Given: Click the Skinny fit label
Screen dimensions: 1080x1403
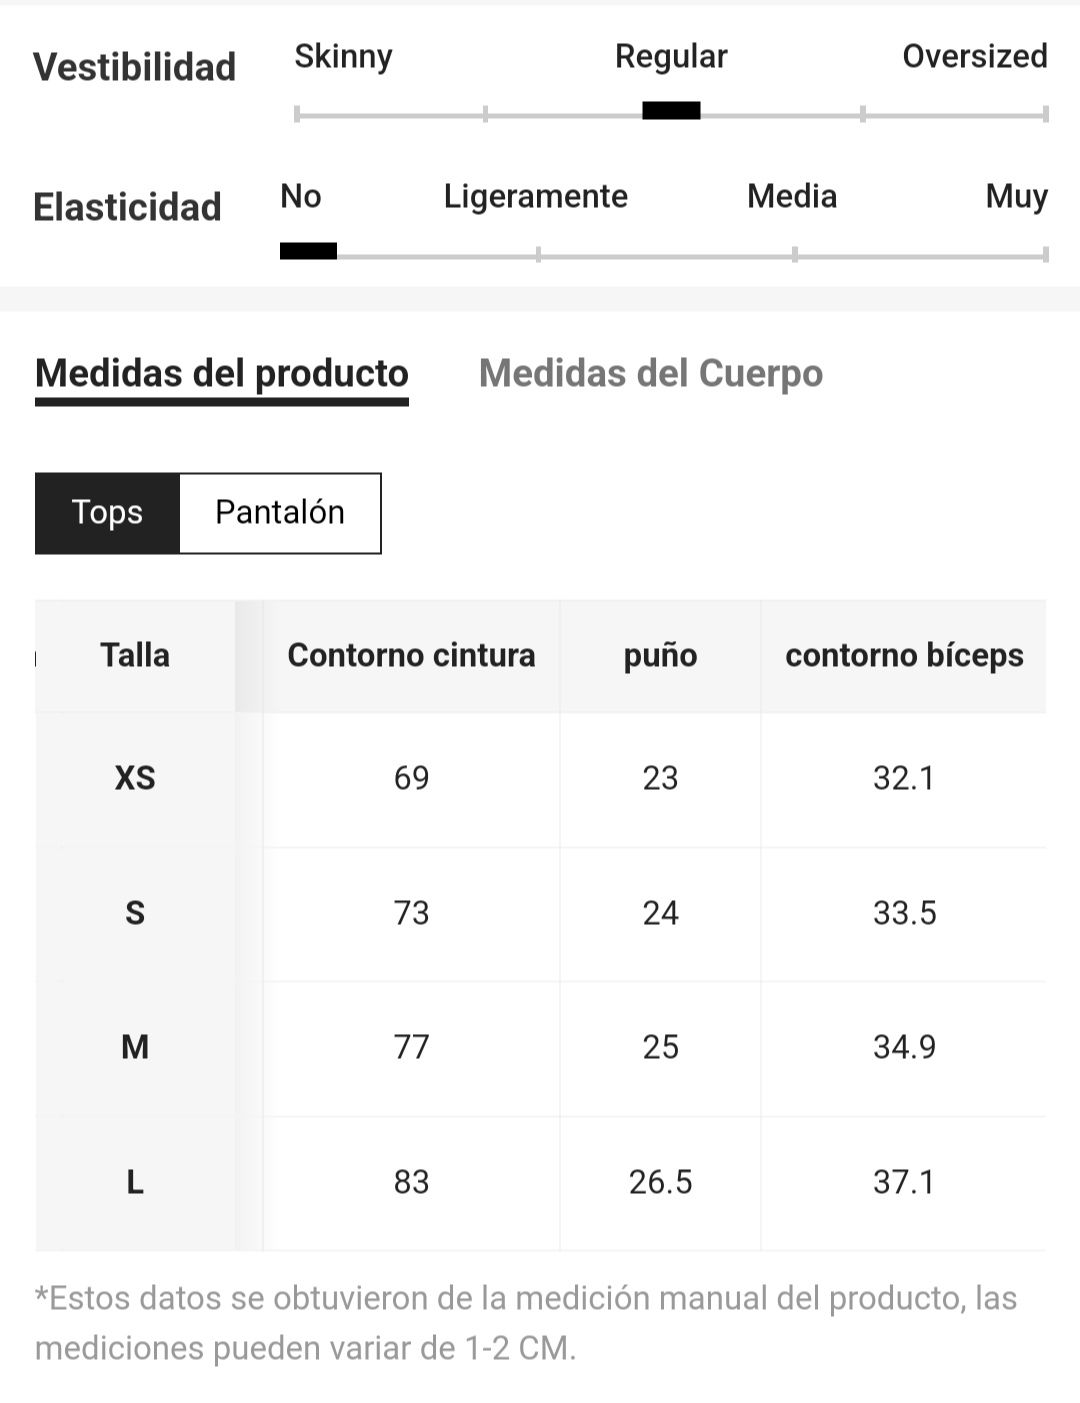Looking at the screenshot, I should click(343, 57).
